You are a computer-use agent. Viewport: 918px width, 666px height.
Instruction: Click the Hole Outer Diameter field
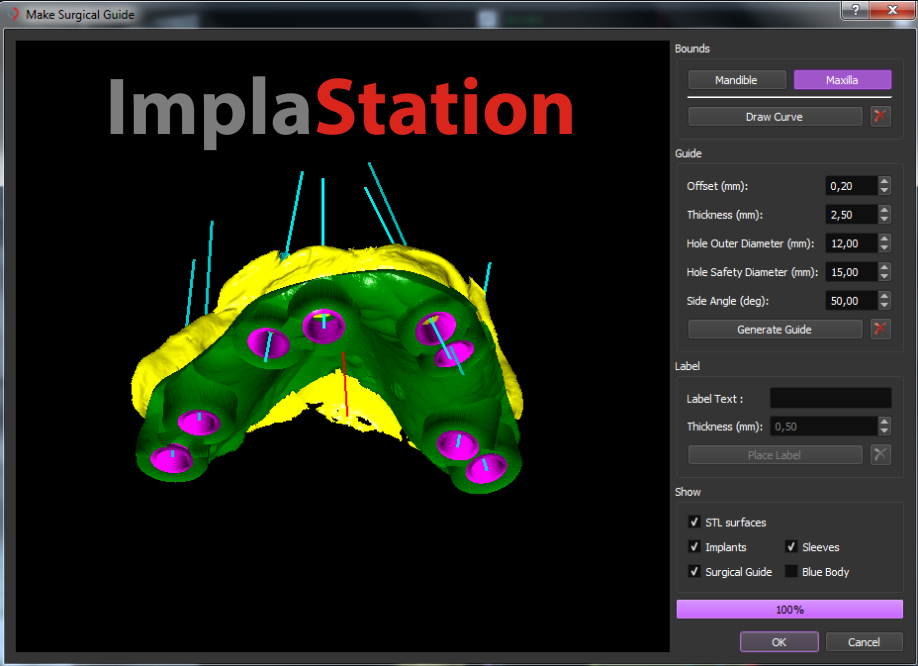pyautogui.click(x=851, y=243)
